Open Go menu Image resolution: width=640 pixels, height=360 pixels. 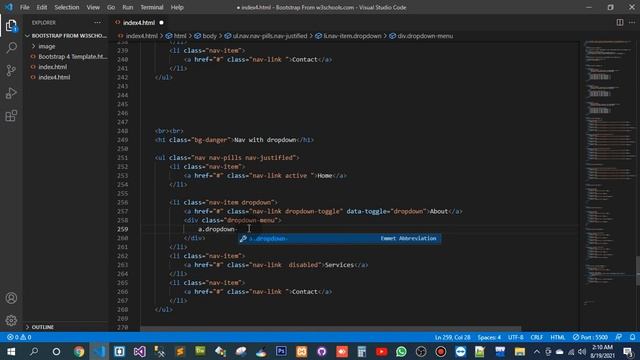point(111,7)
